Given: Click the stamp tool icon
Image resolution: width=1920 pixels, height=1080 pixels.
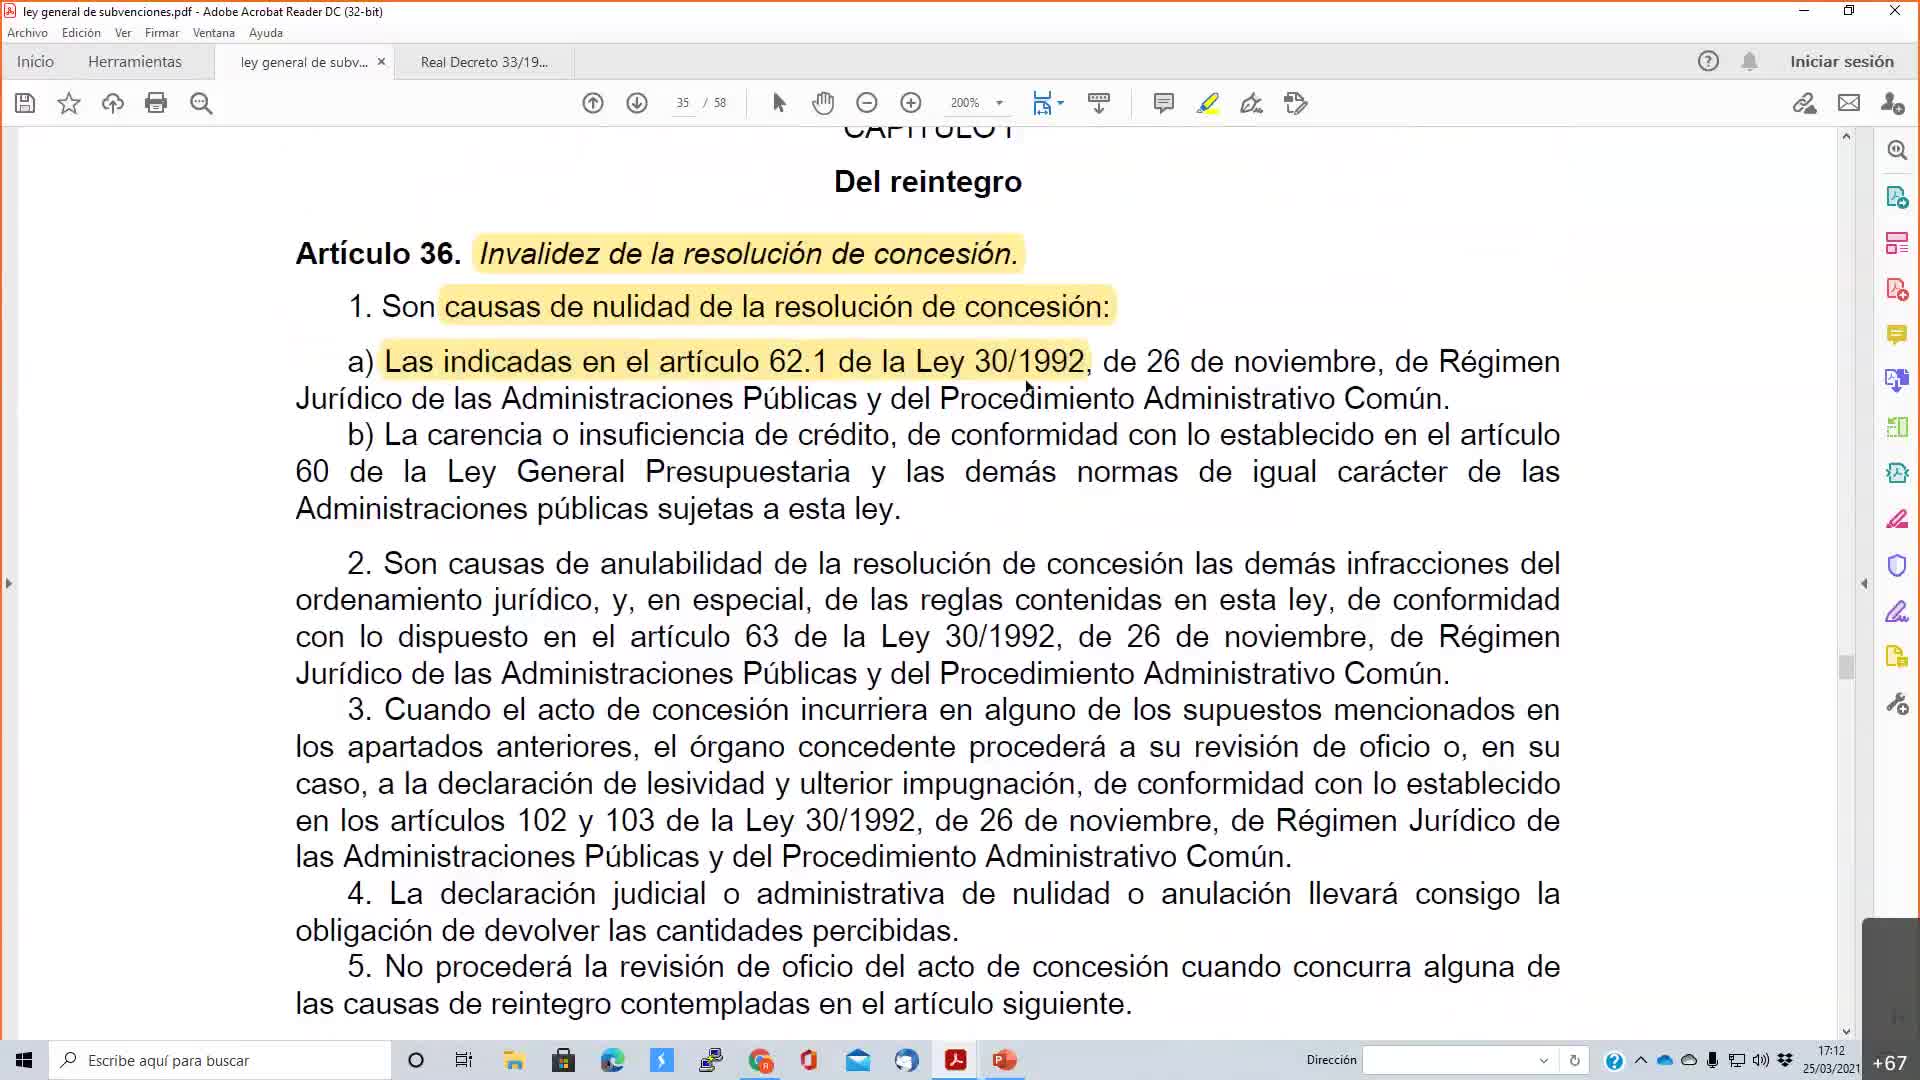Looking at the screenshot, I should pyautogui.click(x=1296, y=103).
